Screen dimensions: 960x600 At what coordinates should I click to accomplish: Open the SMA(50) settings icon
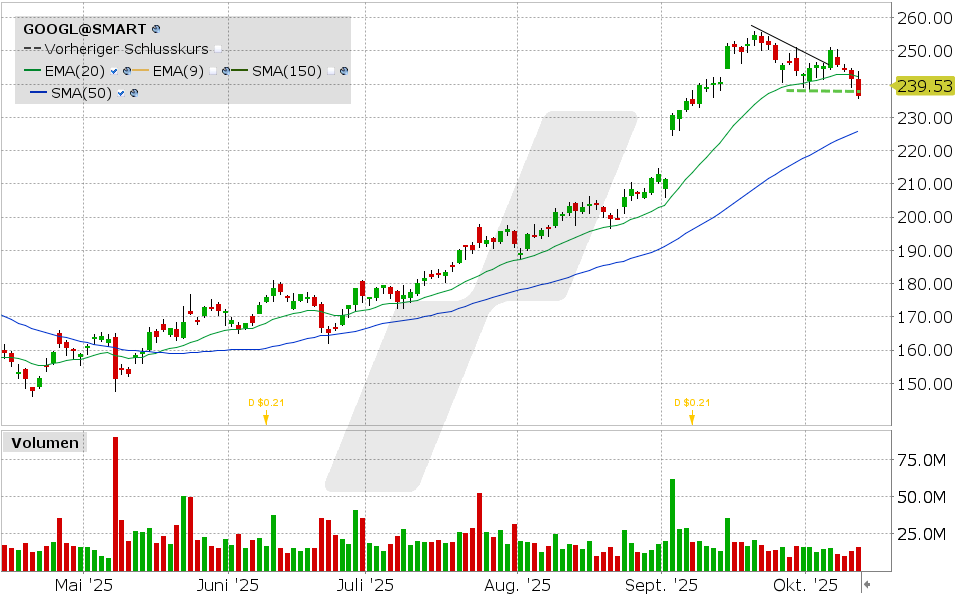point(133,93)
